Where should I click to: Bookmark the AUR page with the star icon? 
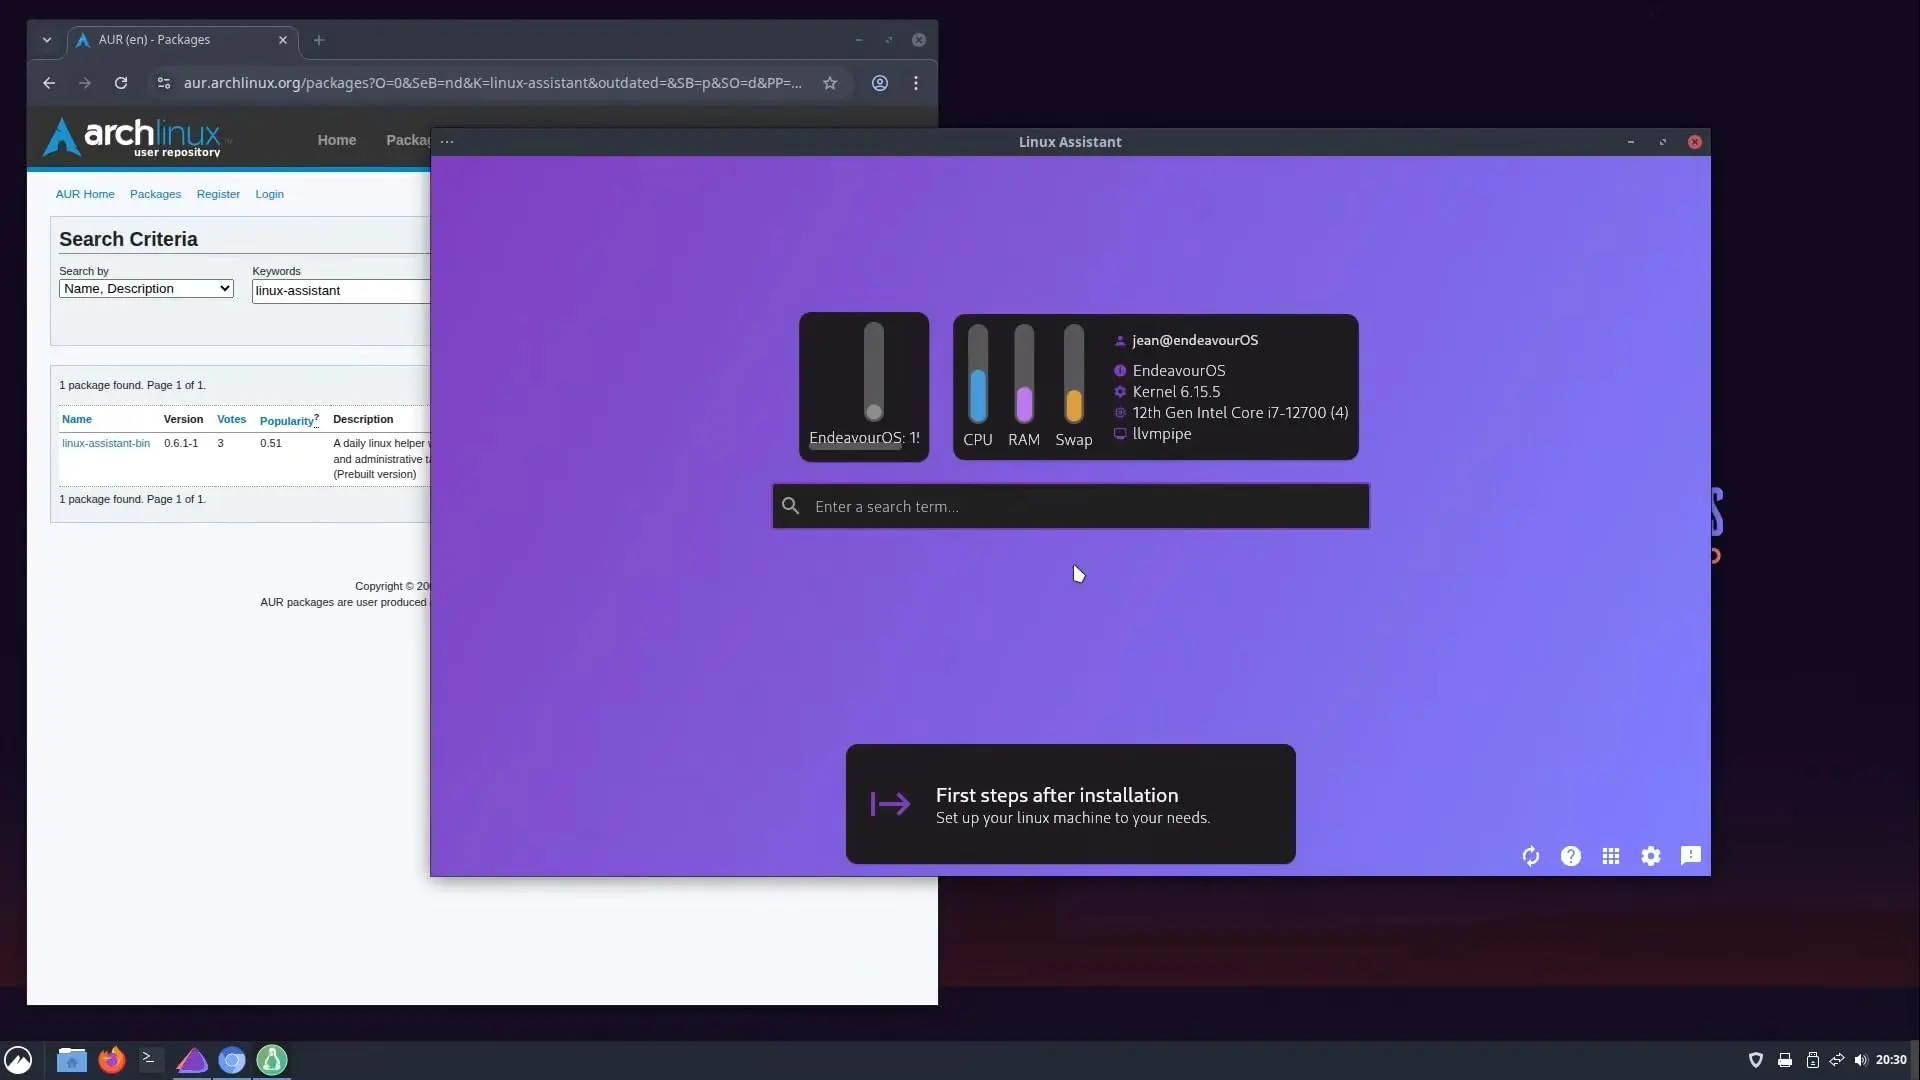[830, 83]
